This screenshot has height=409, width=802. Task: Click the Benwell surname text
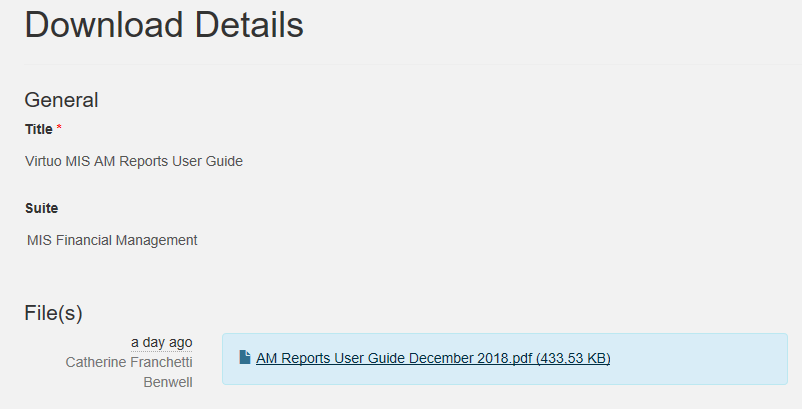click(168, 382)
